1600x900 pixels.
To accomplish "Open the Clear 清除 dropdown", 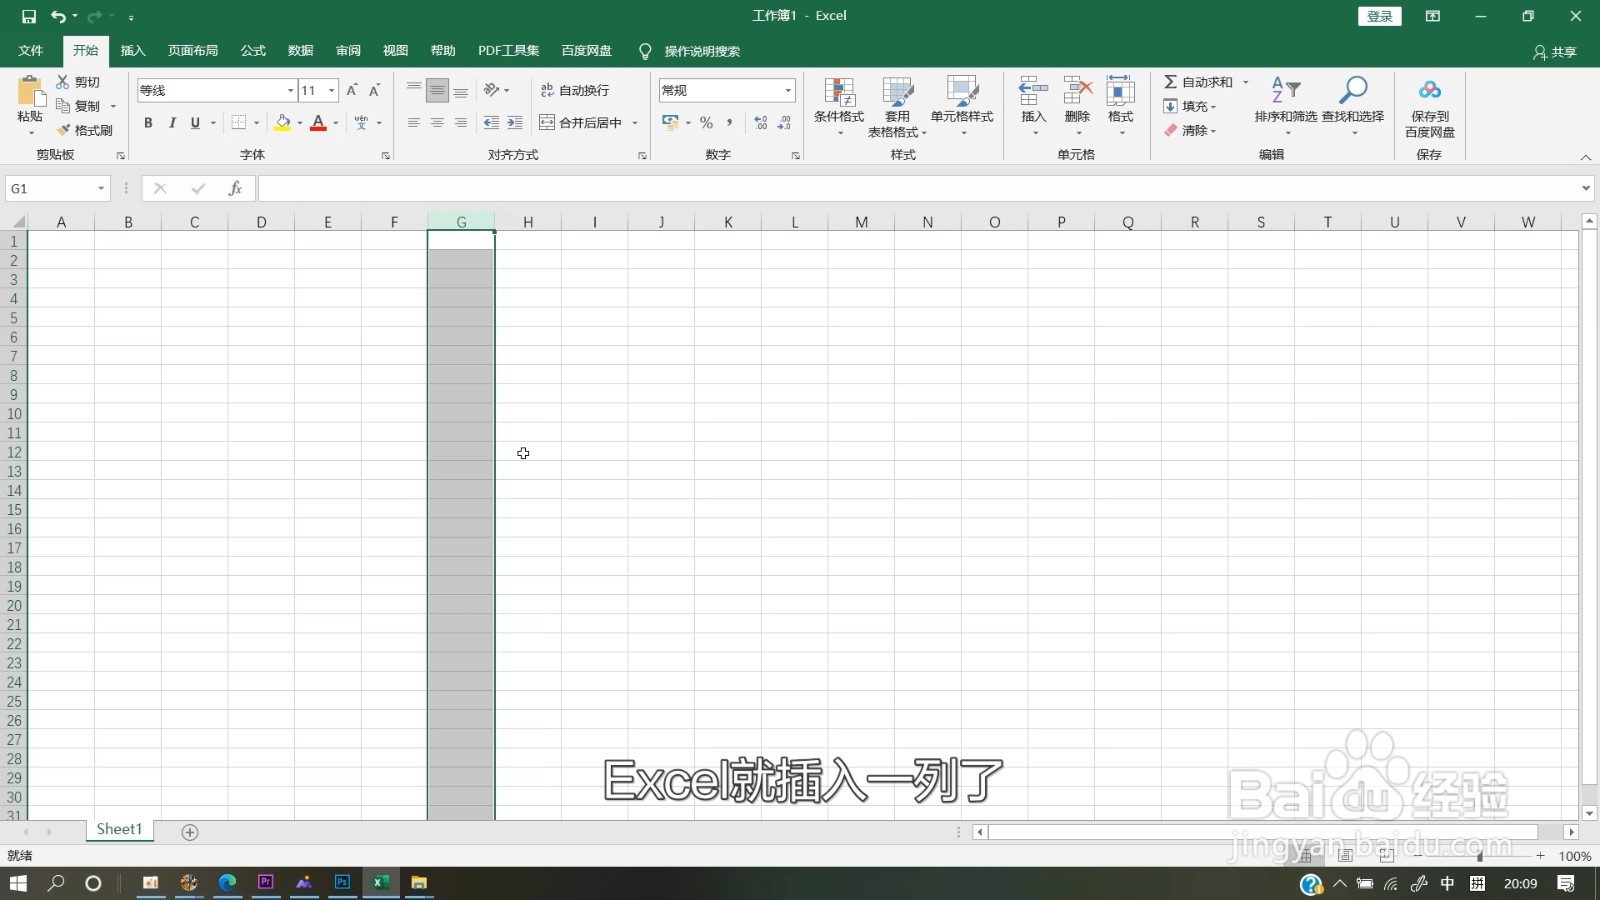I will 1190,130.
